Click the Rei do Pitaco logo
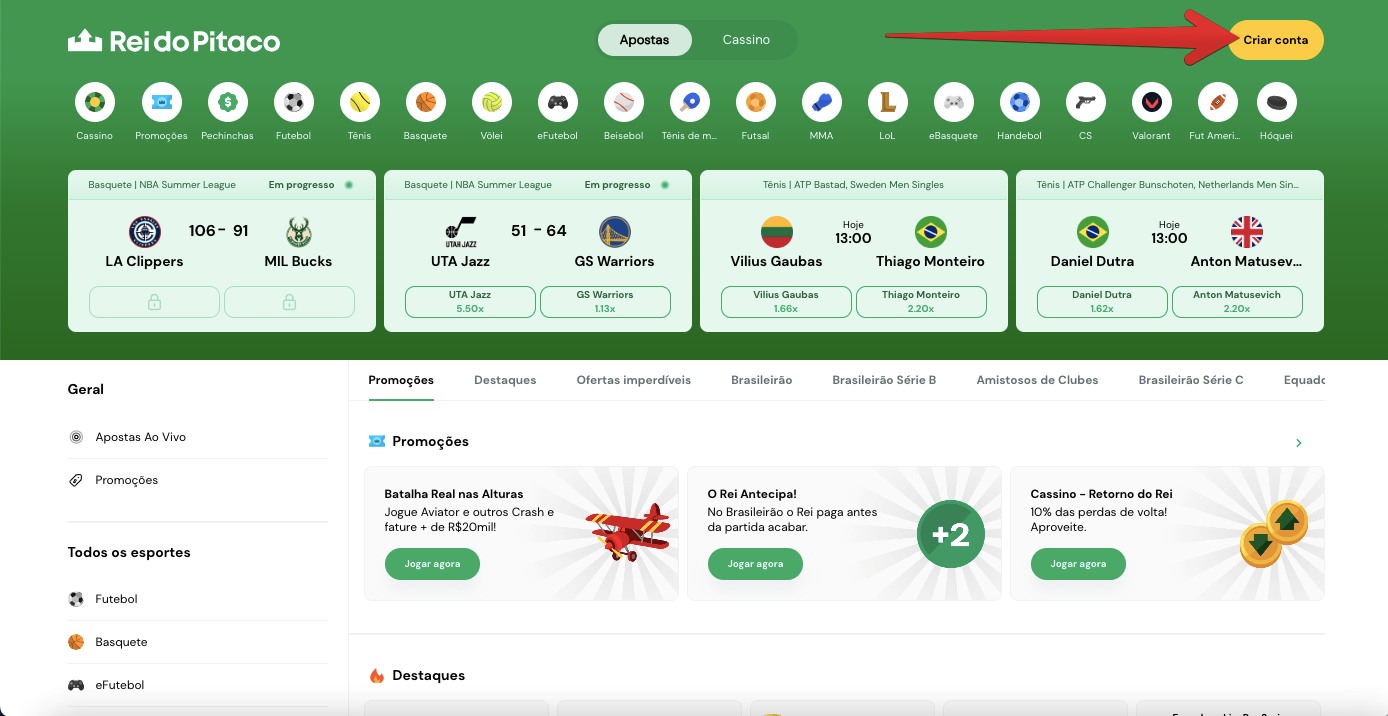1388x716 pixels. tap(174, 41)
